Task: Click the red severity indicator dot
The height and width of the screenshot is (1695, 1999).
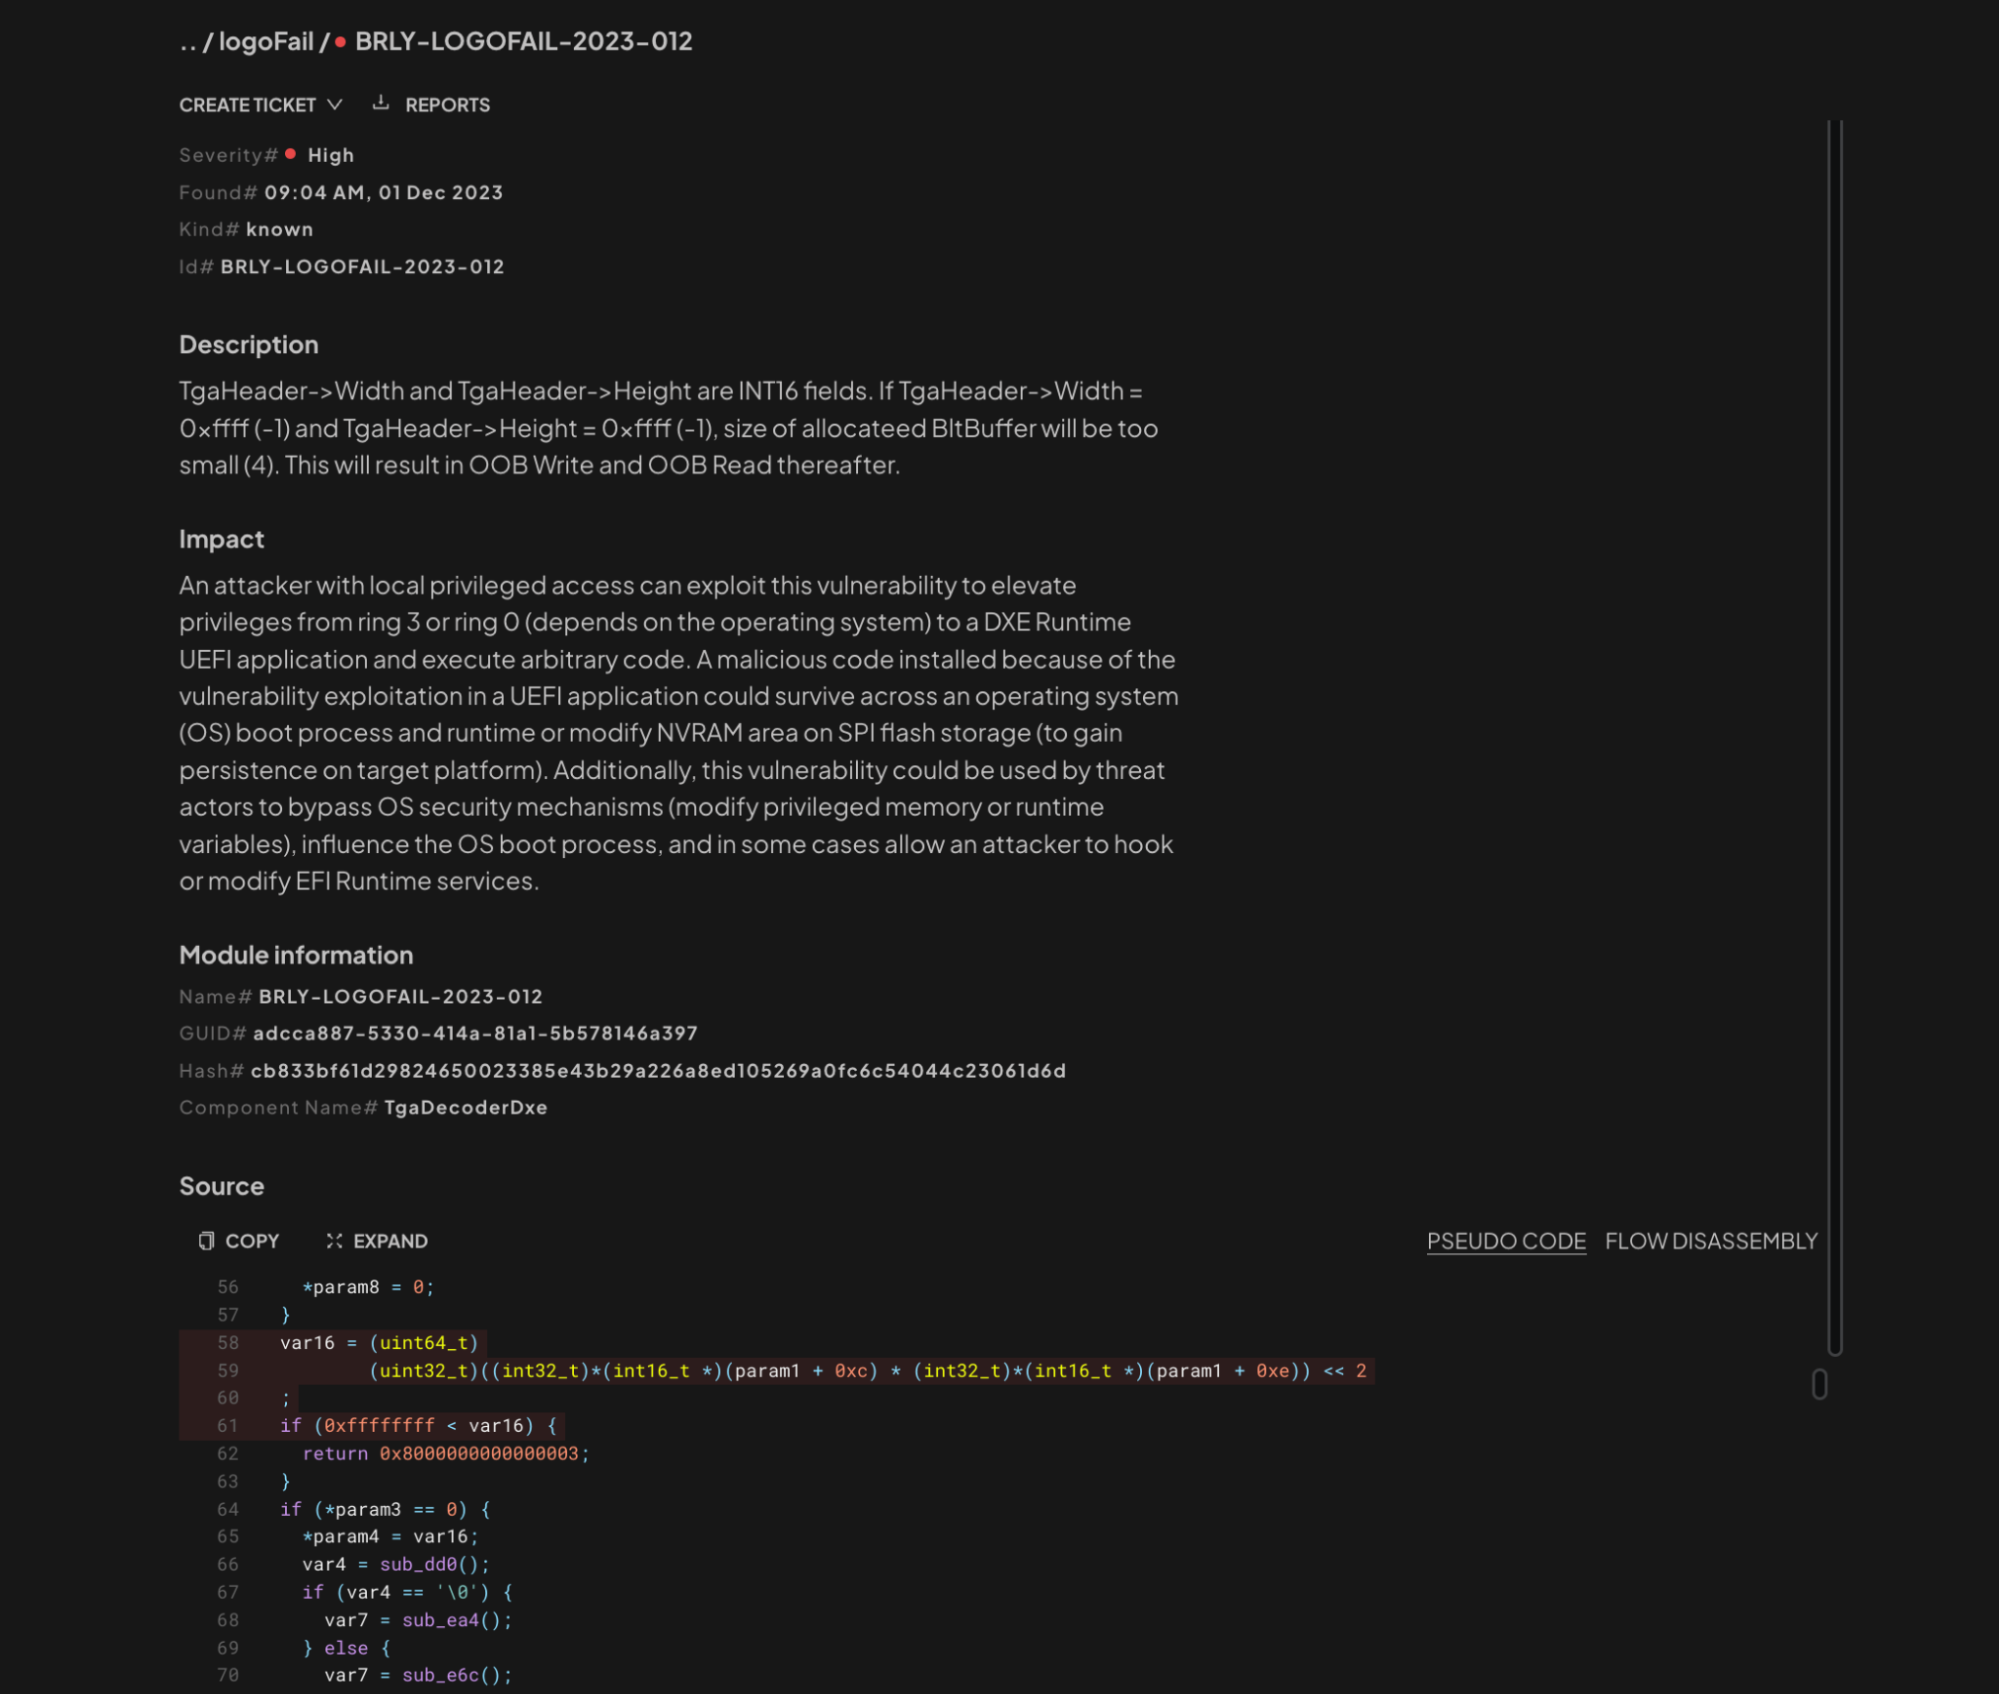Action: pyautogui.click(x=290, y=154)
